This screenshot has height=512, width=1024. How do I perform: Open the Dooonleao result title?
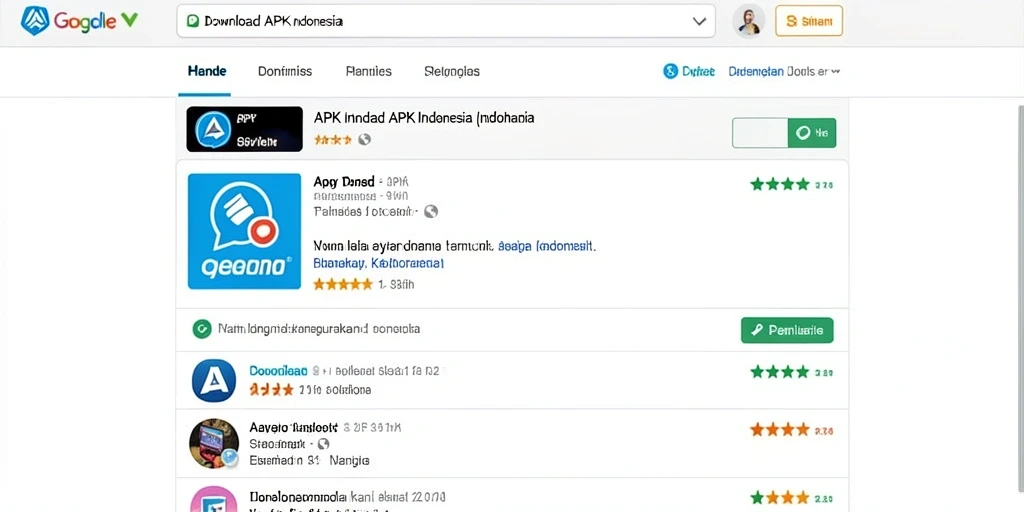pos(278,371)
